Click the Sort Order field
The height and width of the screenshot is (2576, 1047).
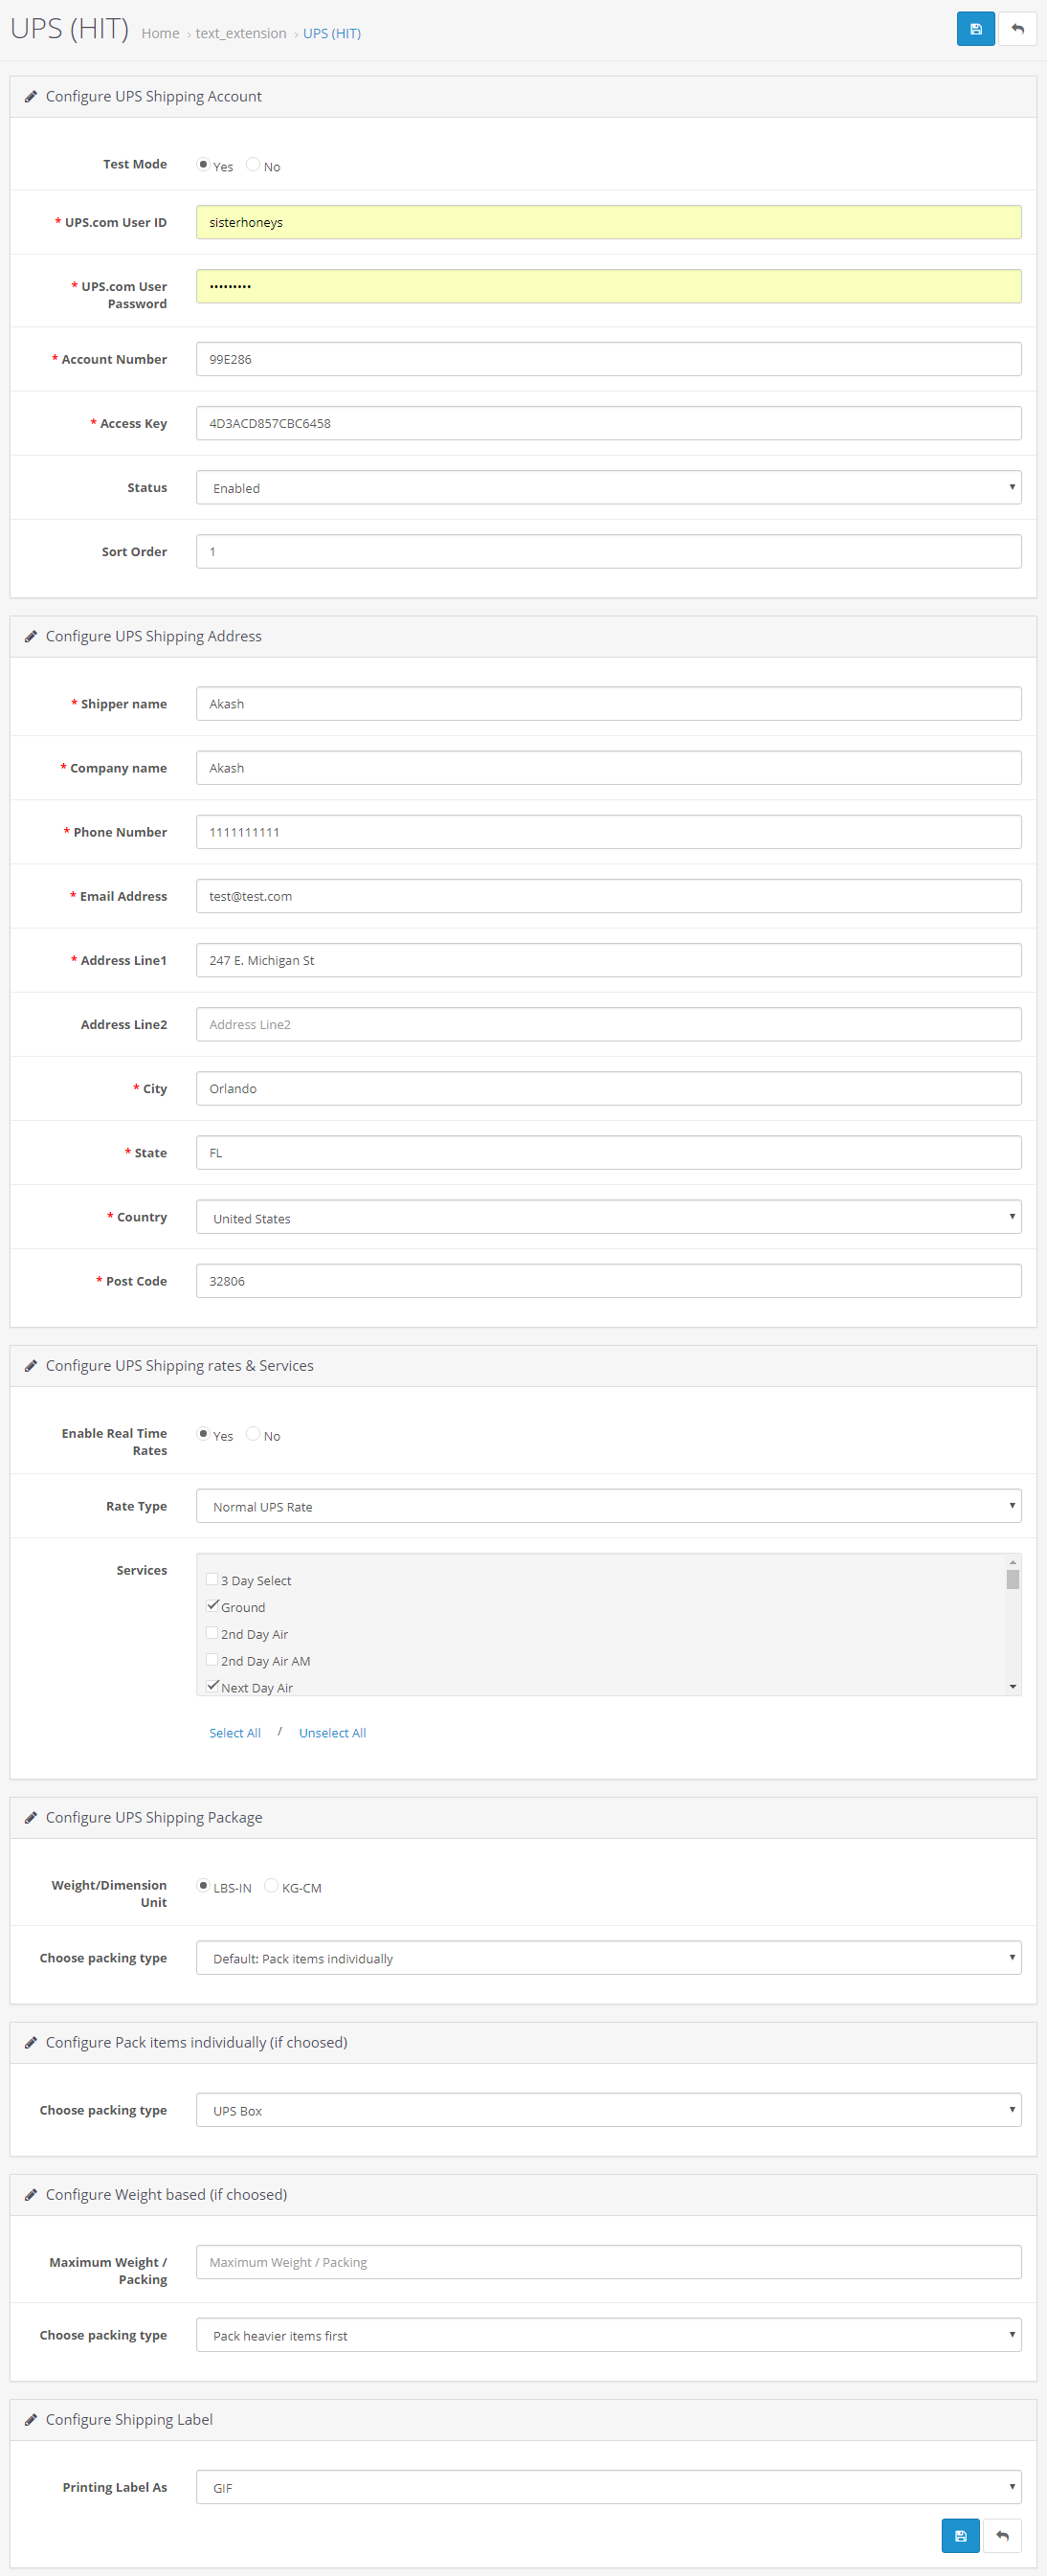coord(608,552)
